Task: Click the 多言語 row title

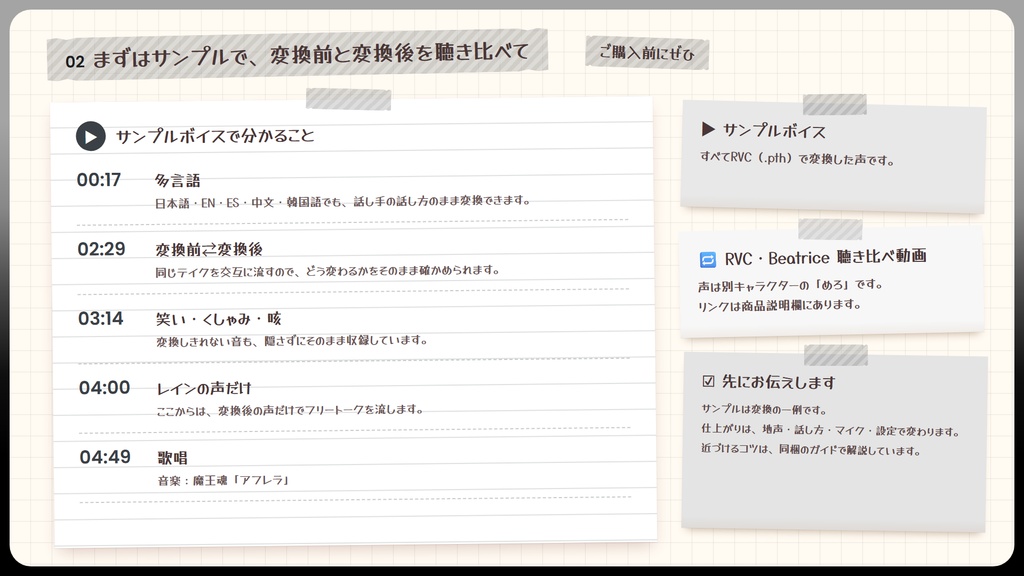Action: point(178,180)
